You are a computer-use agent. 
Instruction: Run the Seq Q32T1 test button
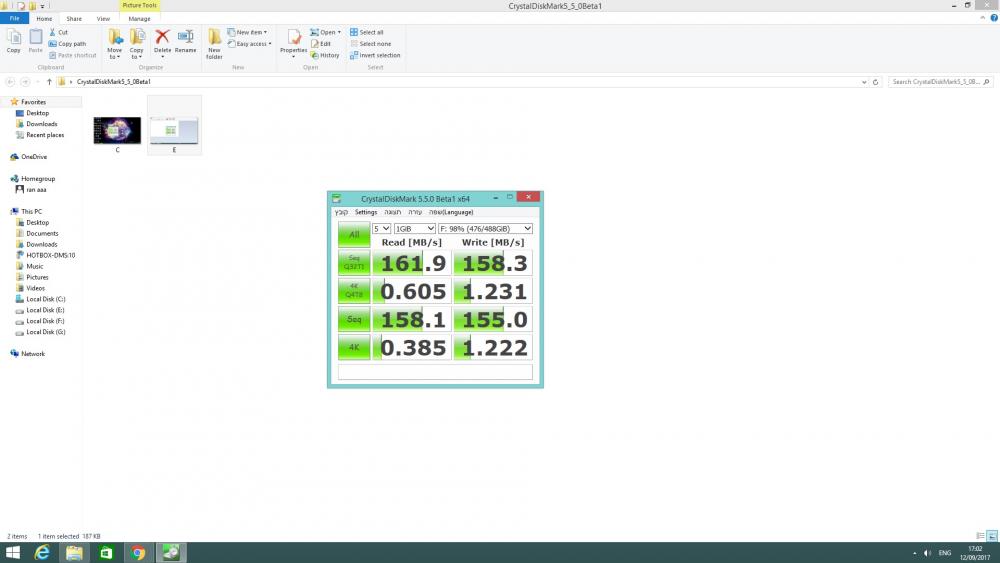tap(354, 263)
